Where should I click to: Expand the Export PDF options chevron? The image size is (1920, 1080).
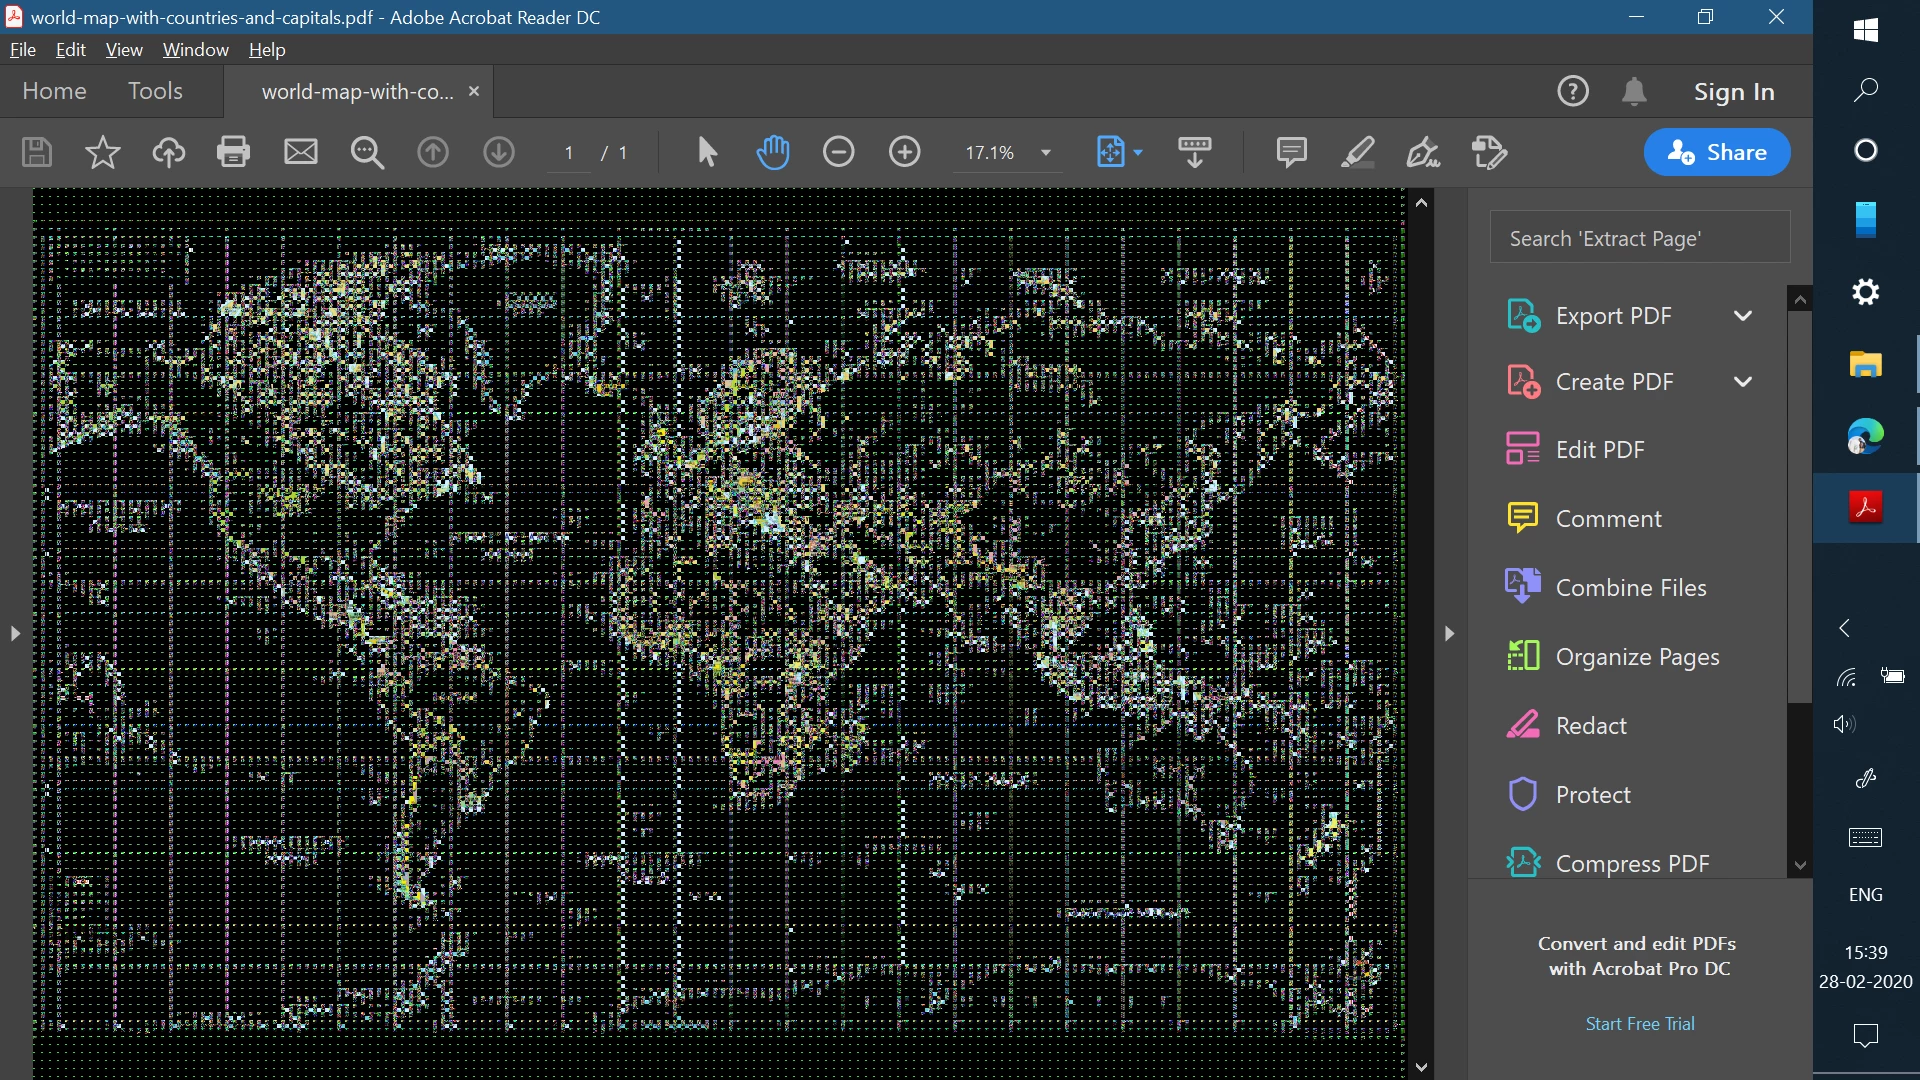tap(1742, 316)
